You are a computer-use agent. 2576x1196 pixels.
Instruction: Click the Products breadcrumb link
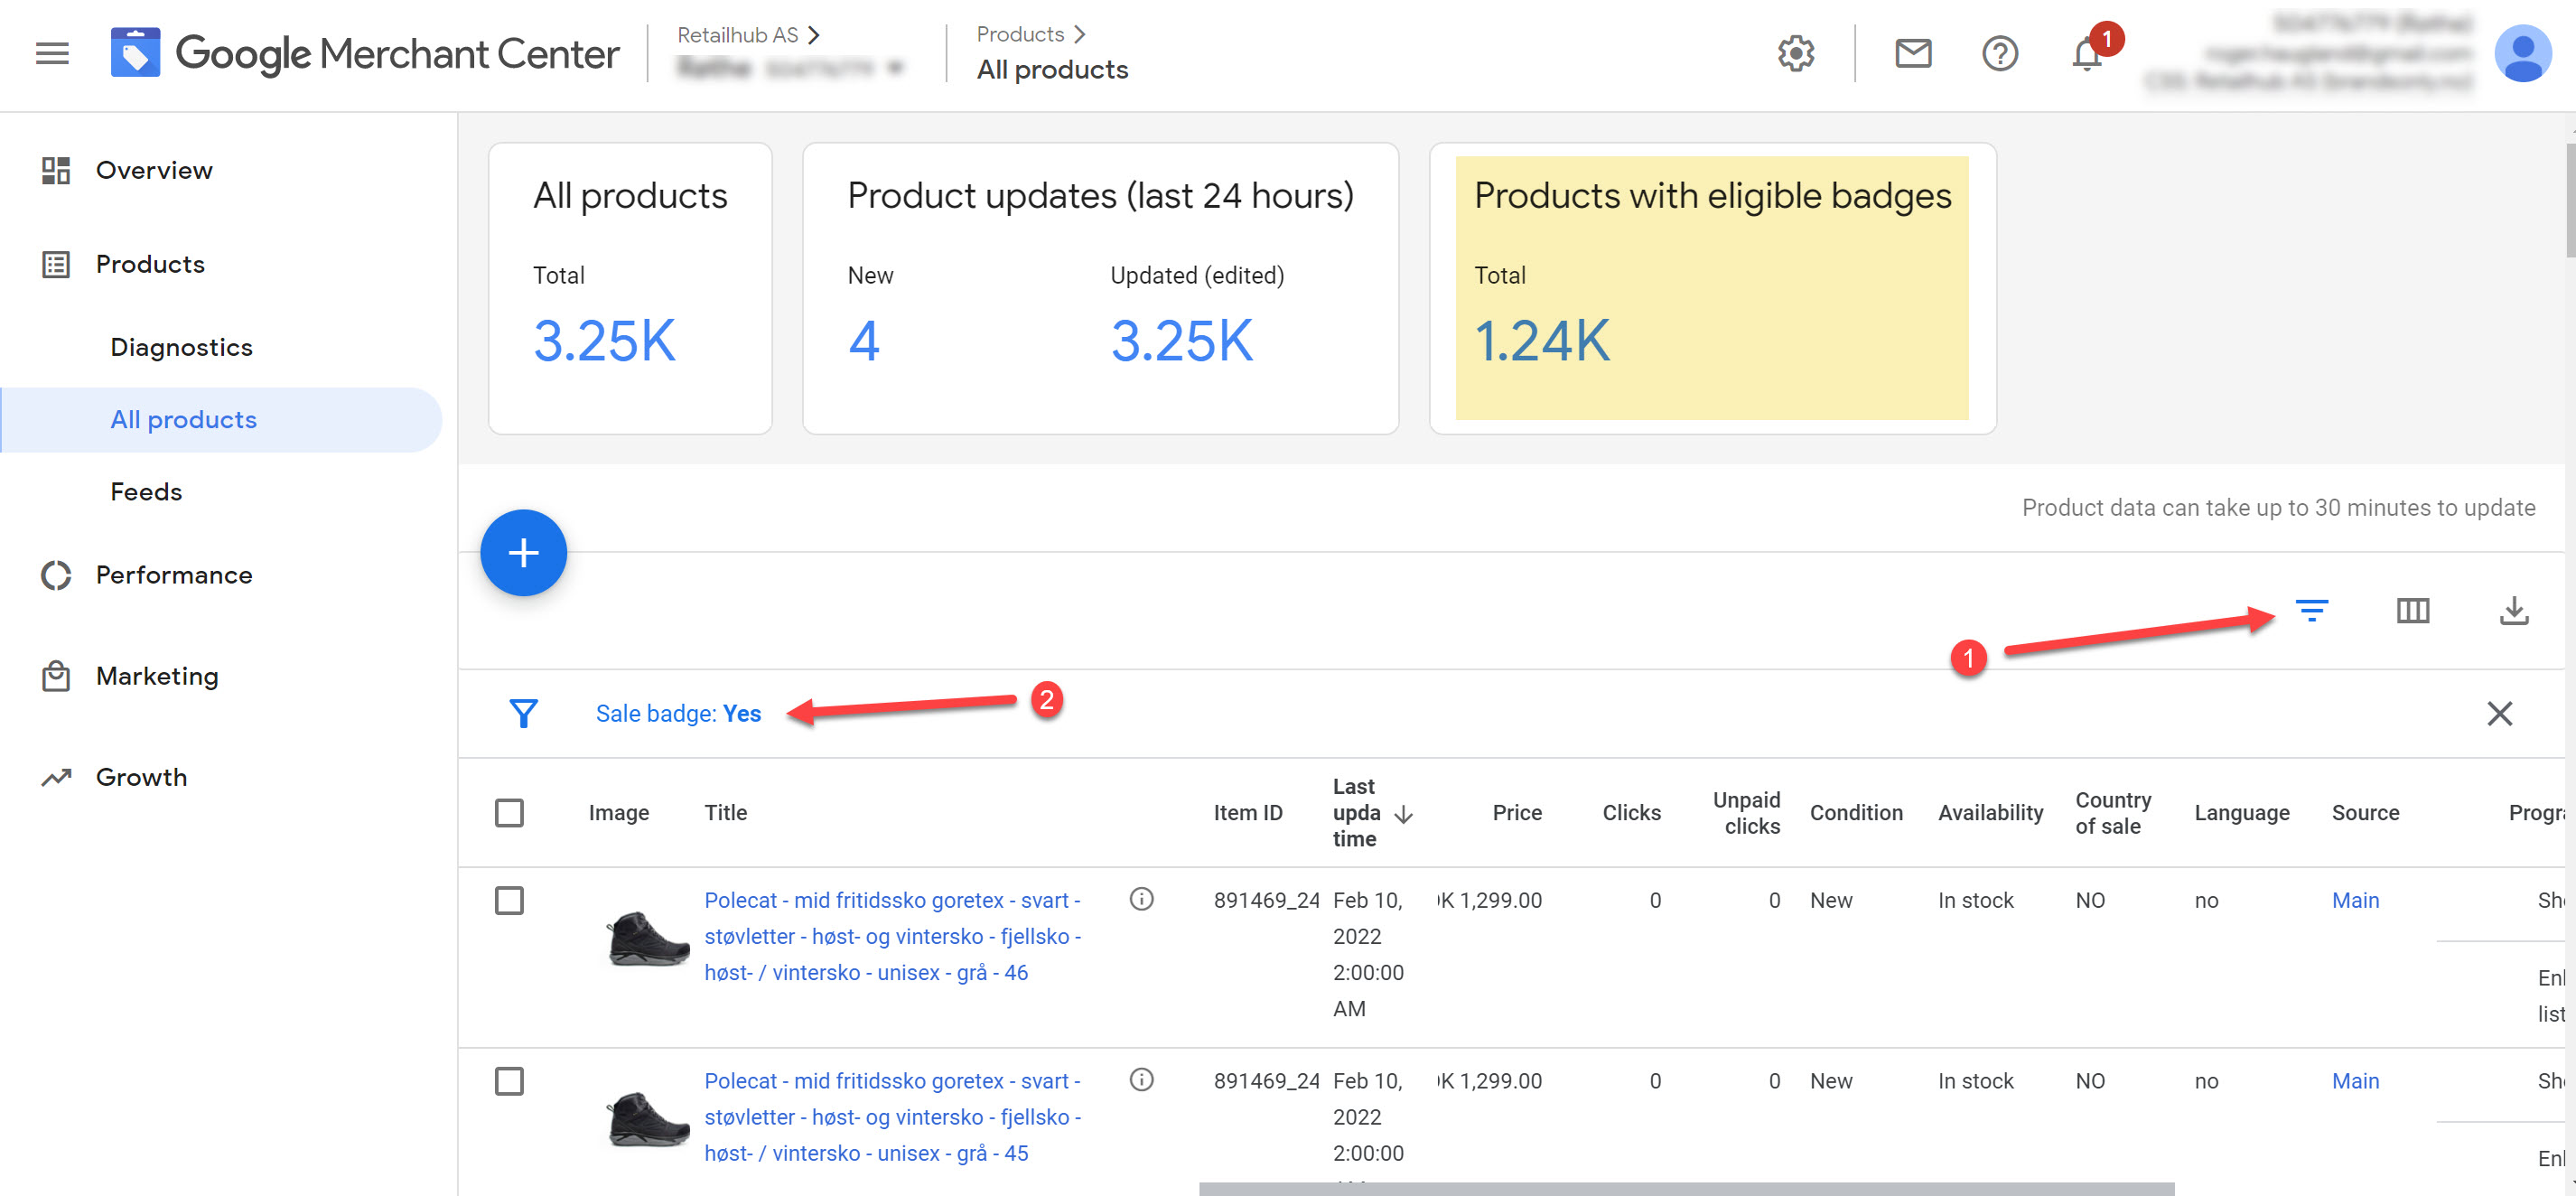(x=1020, y=34)
